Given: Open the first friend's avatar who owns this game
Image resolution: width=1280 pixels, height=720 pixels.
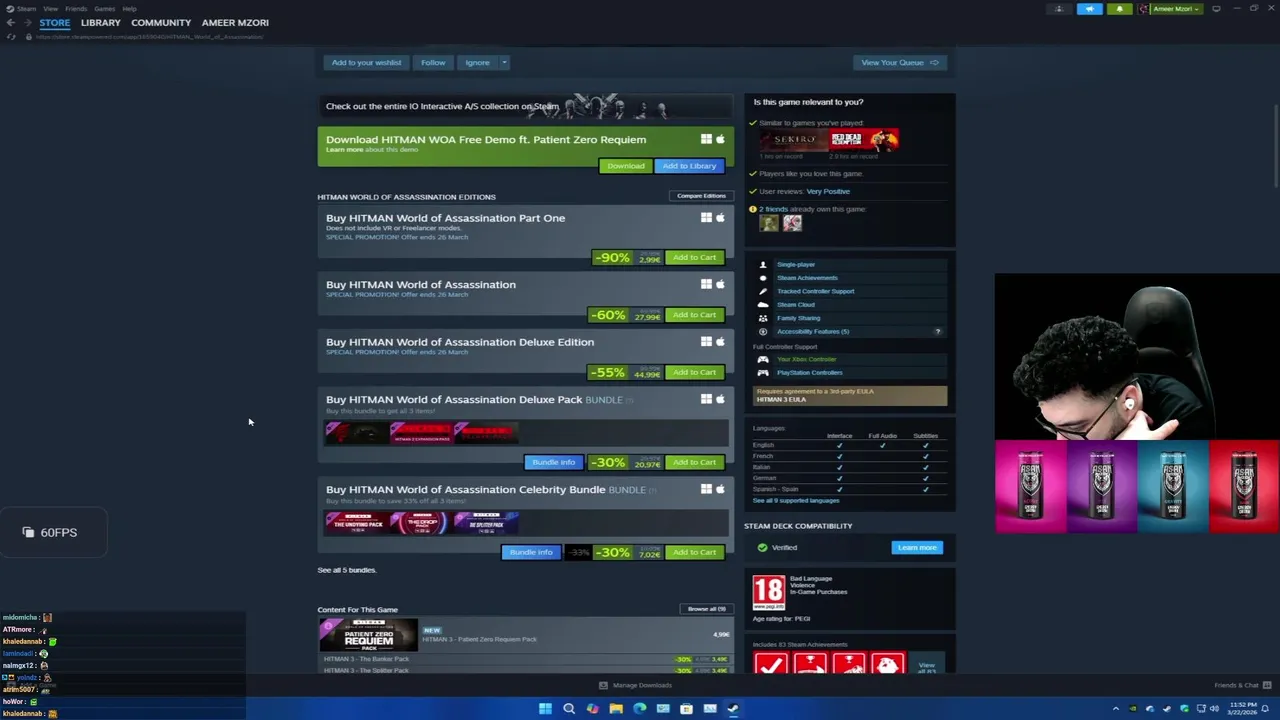Looking at the screenshot, I should (x=768, y=223).
